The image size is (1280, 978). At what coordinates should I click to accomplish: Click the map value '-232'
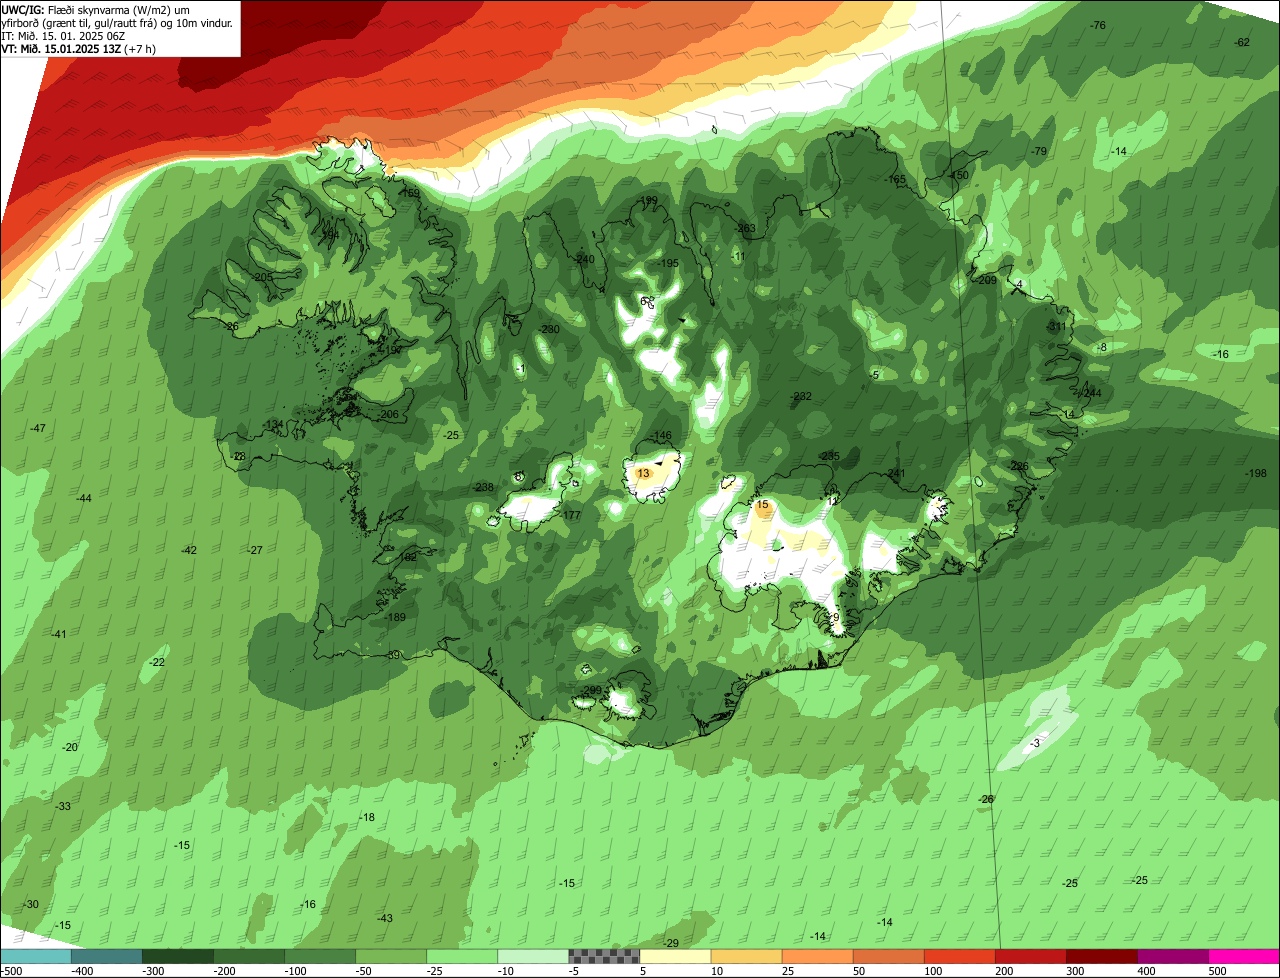click(x=801, y=396)
